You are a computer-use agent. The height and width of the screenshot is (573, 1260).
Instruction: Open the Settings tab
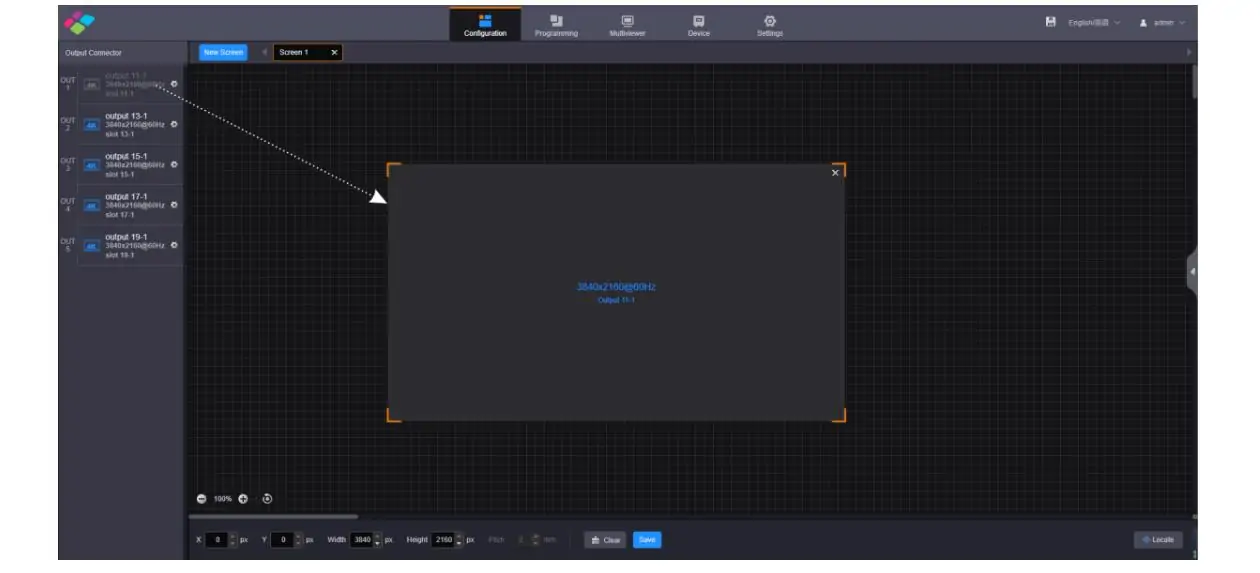(770, 24)
